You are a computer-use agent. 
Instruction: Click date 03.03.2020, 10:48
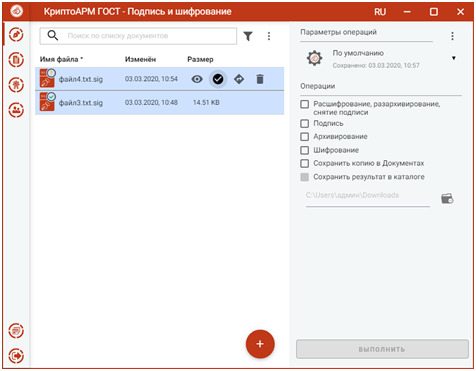151,102
